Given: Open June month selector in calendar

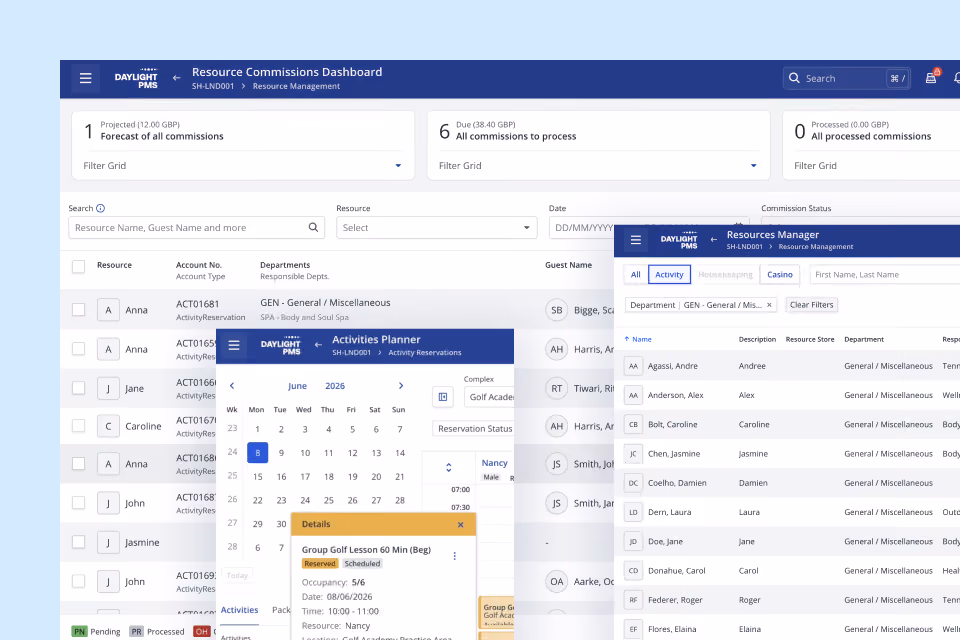Looking at the screenshot, I should [298, 386].
